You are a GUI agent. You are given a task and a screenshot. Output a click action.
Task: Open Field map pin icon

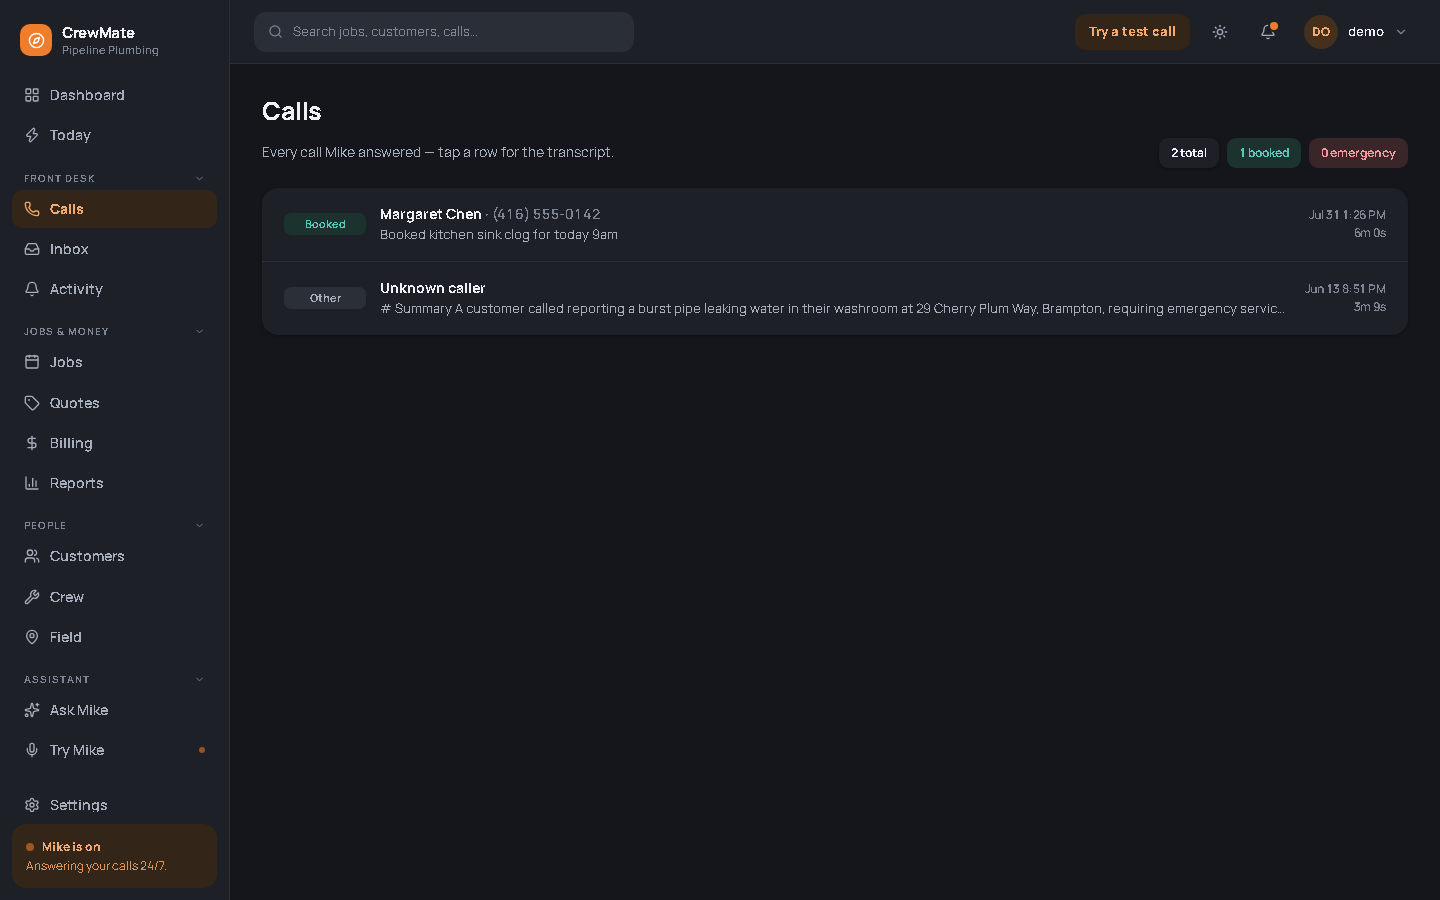click(x=32, y=637)
